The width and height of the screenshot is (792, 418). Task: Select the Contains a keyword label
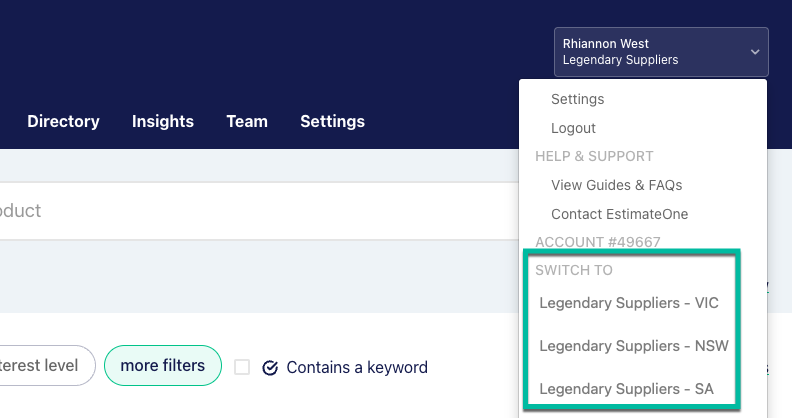tap(357, 368)
